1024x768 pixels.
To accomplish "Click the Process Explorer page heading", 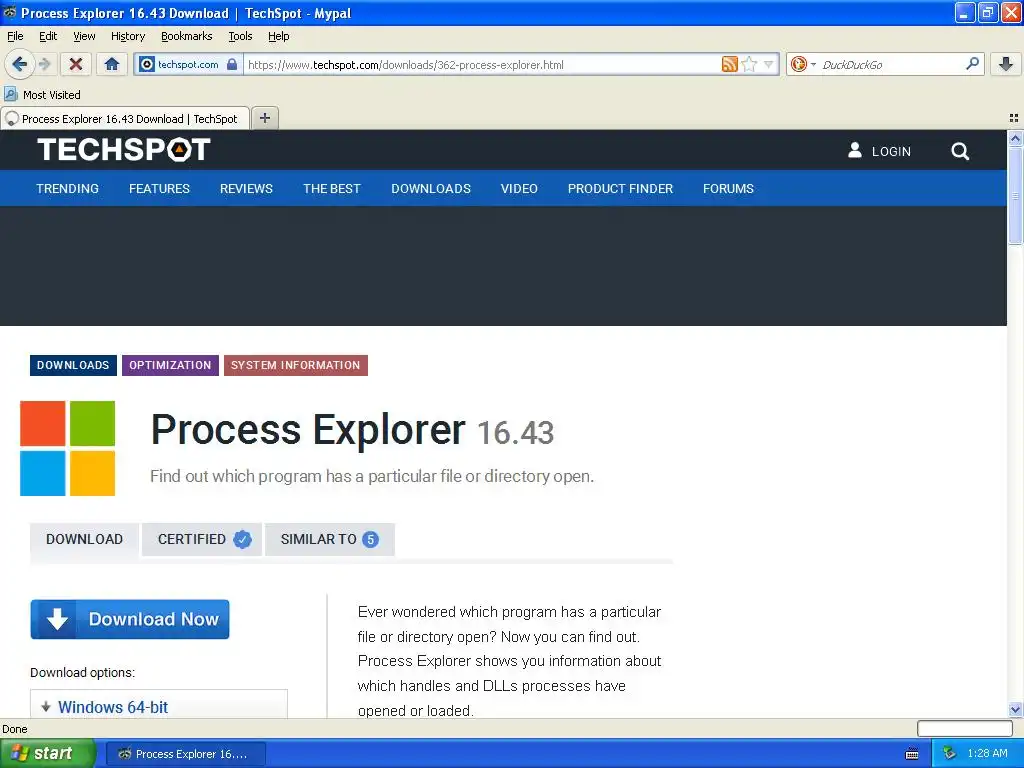I will click(308, 430).
